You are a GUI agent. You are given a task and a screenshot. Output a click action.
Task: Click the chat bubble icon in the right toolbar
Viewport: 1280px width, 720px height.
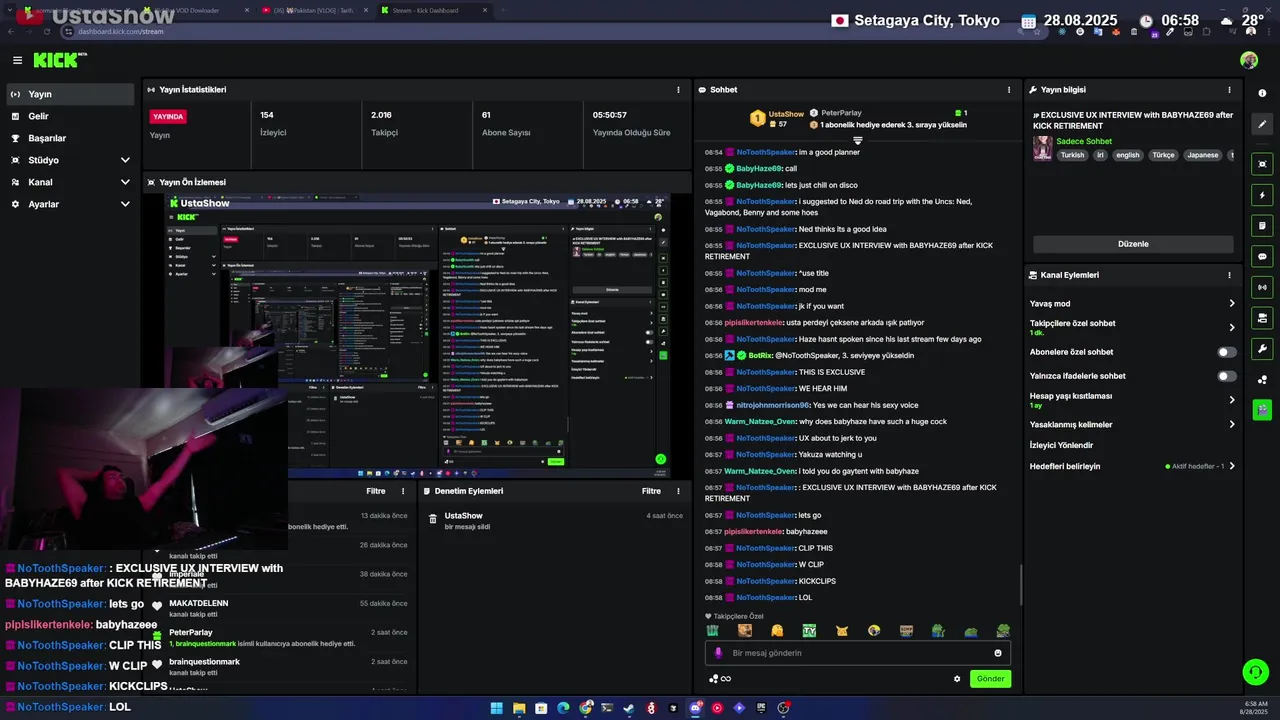[x=1262, y=256]
